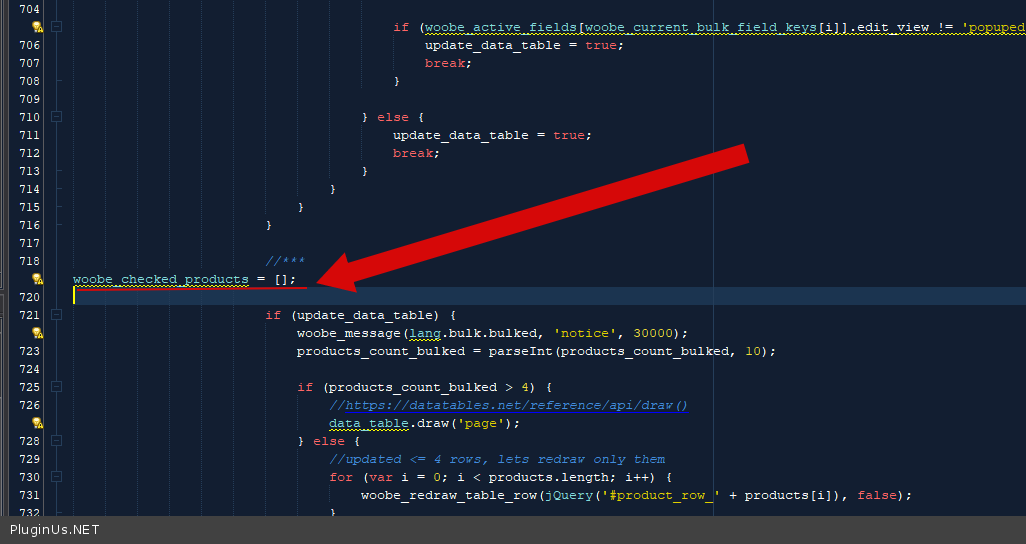Screen dimensions: 1026x544
Task: Collapse the fold at the woobe_active_fields if block
Action: point(57,27)
